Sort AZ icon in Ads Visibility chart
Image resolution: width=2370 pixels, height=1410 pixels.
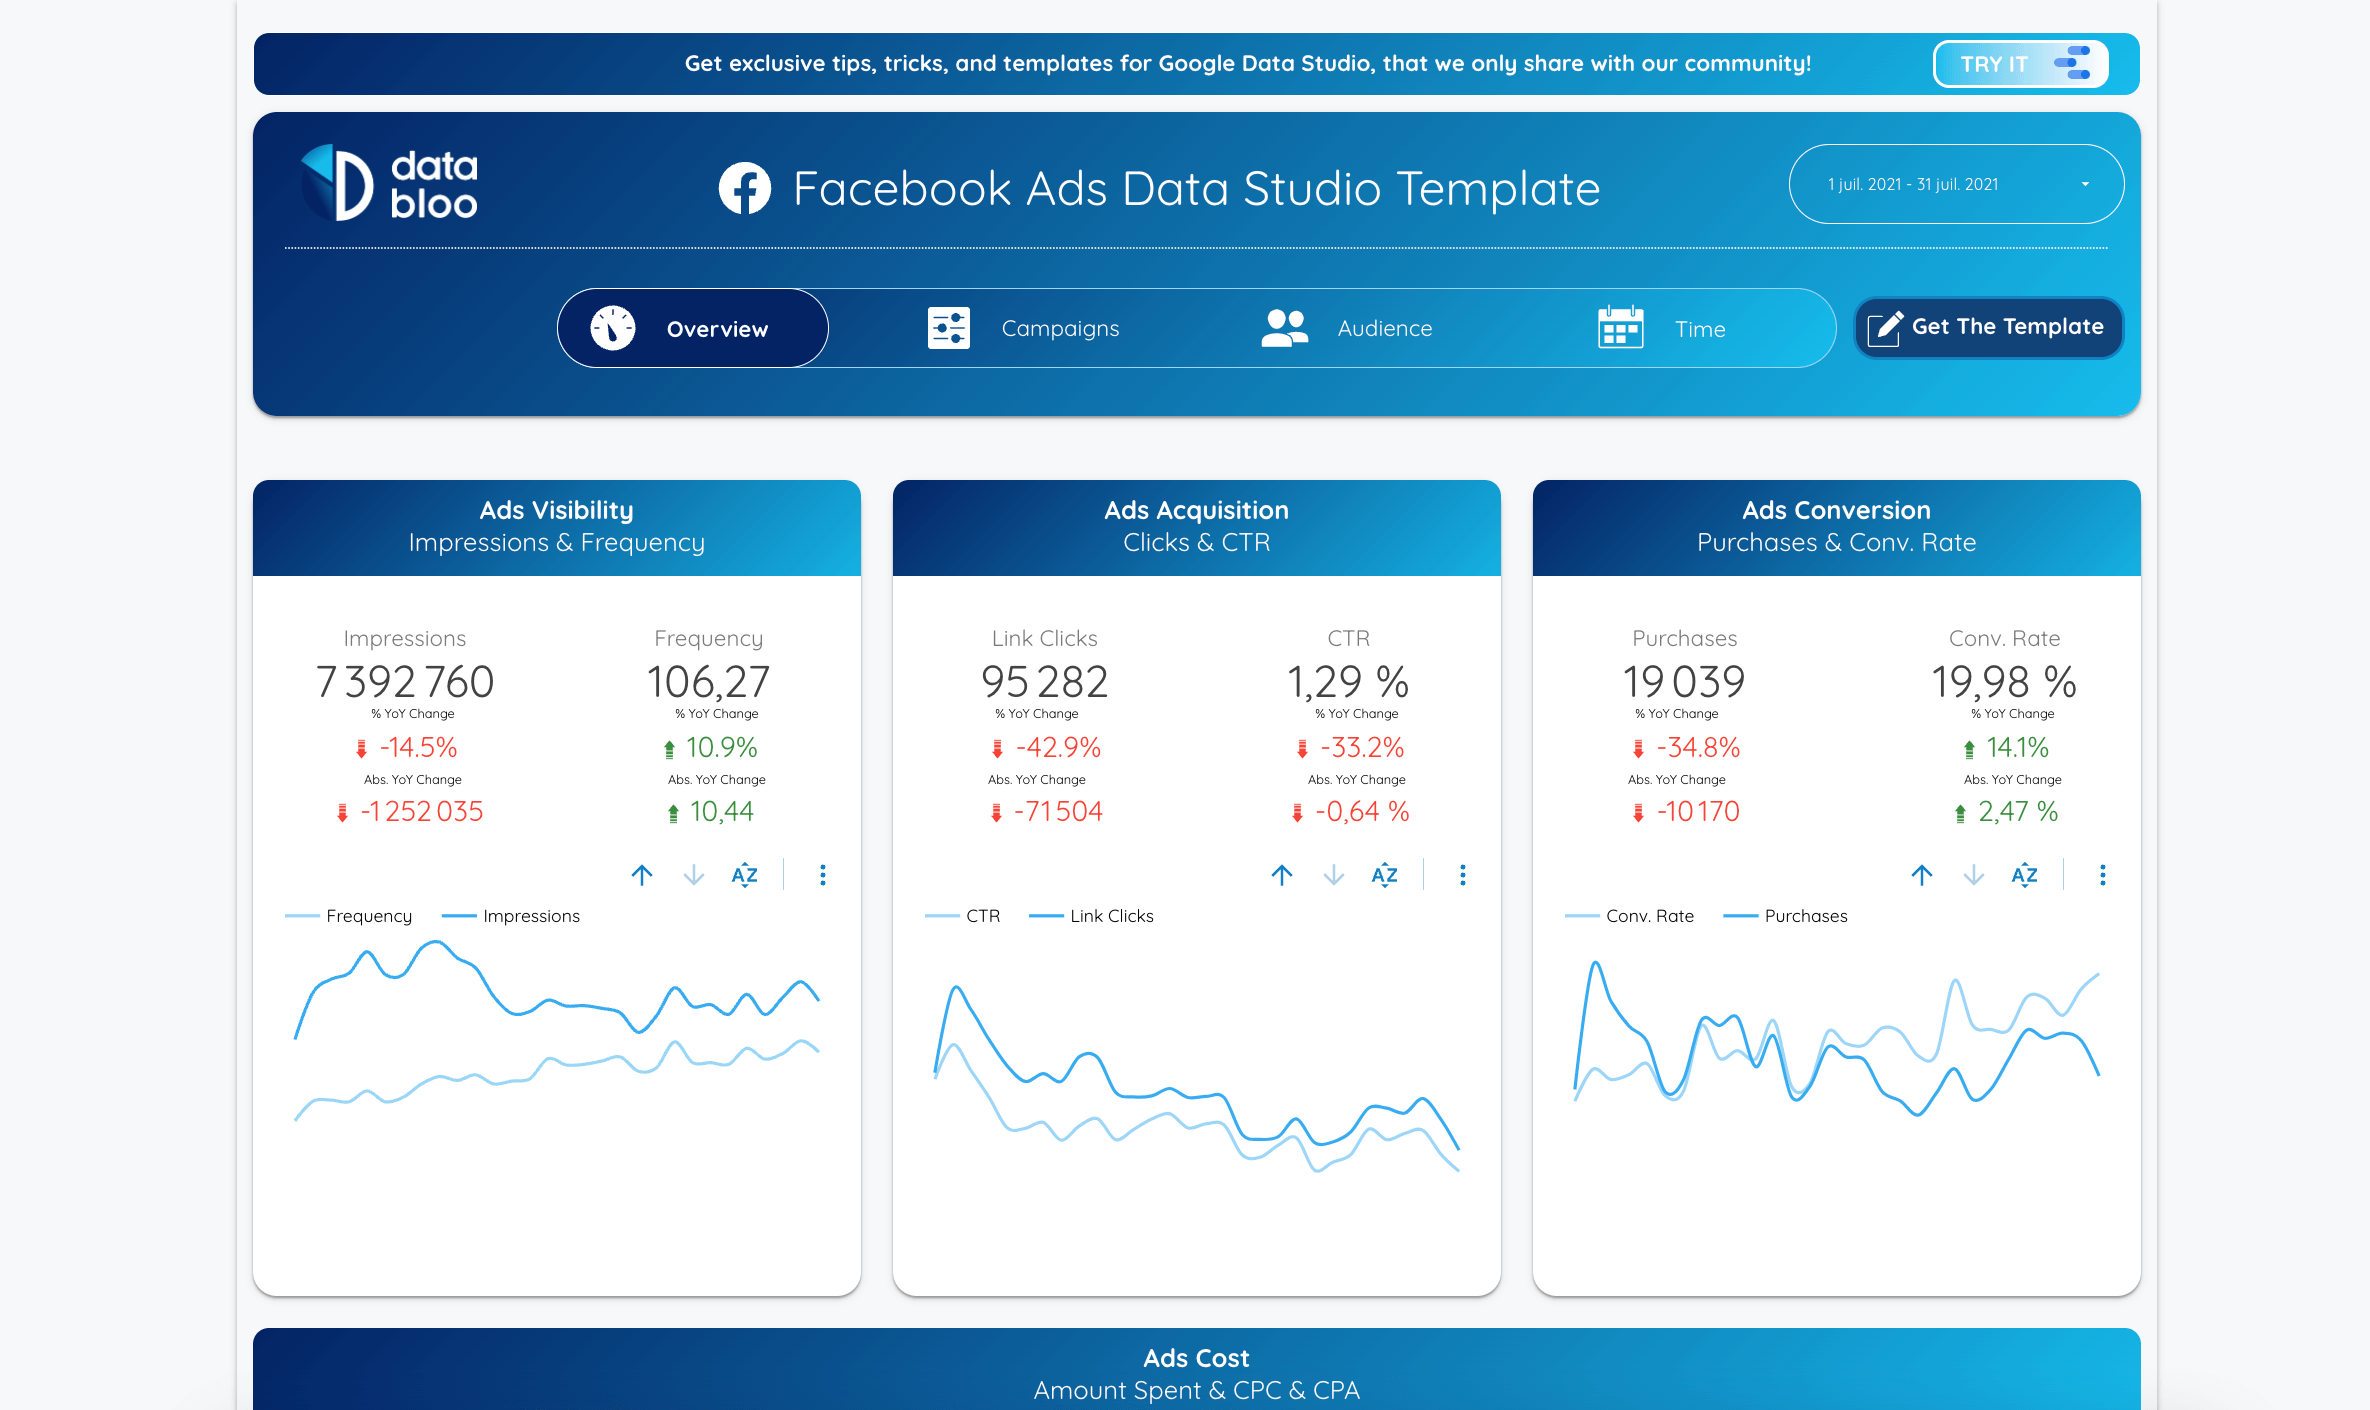[745, 875]
